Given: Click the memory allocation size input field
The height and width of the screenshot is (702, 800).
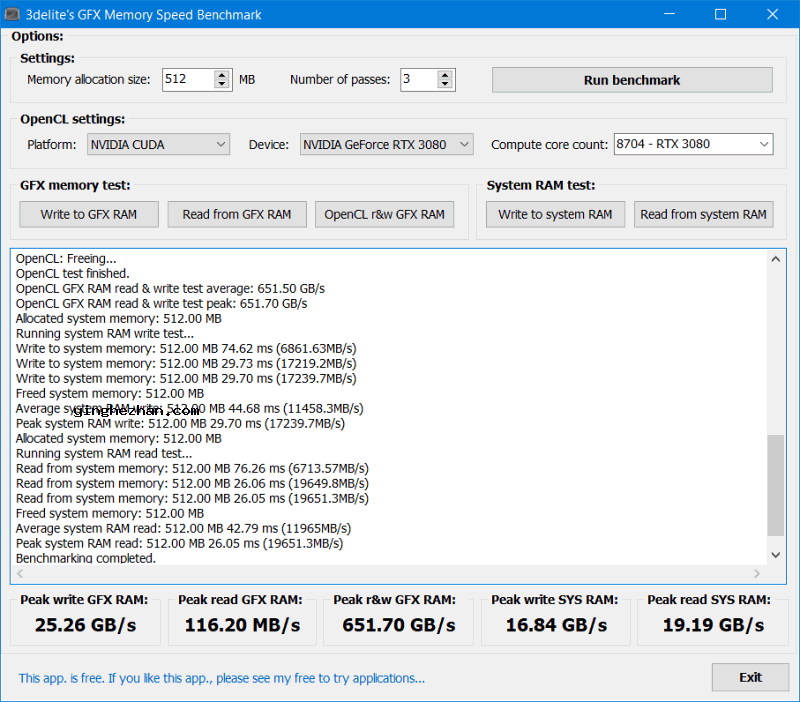Looking at the screenshot, I should 187,80.
